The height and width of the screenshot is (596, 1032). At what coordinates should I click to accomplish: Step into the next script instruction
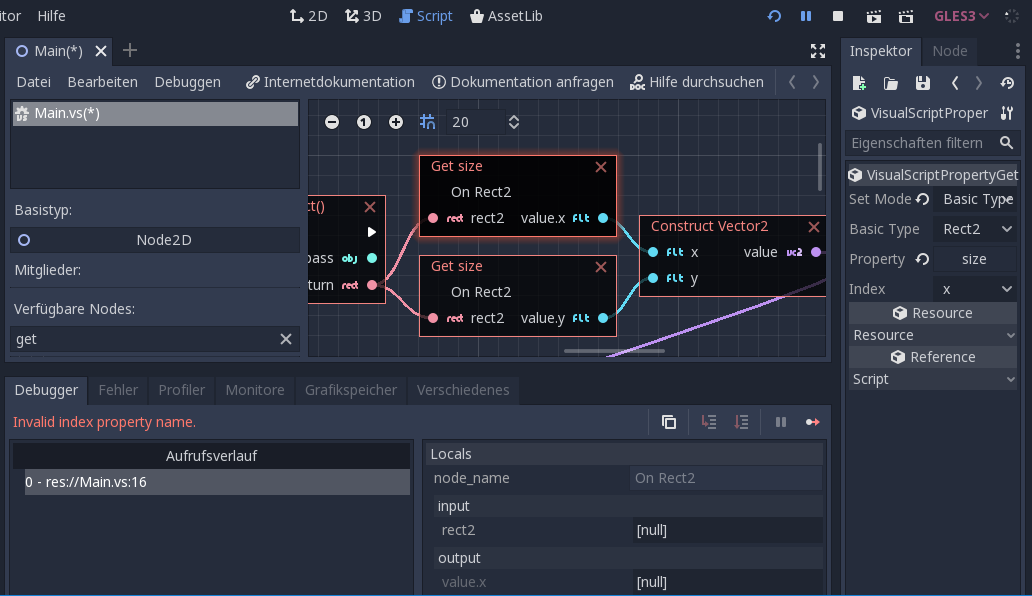pos(710,421)
